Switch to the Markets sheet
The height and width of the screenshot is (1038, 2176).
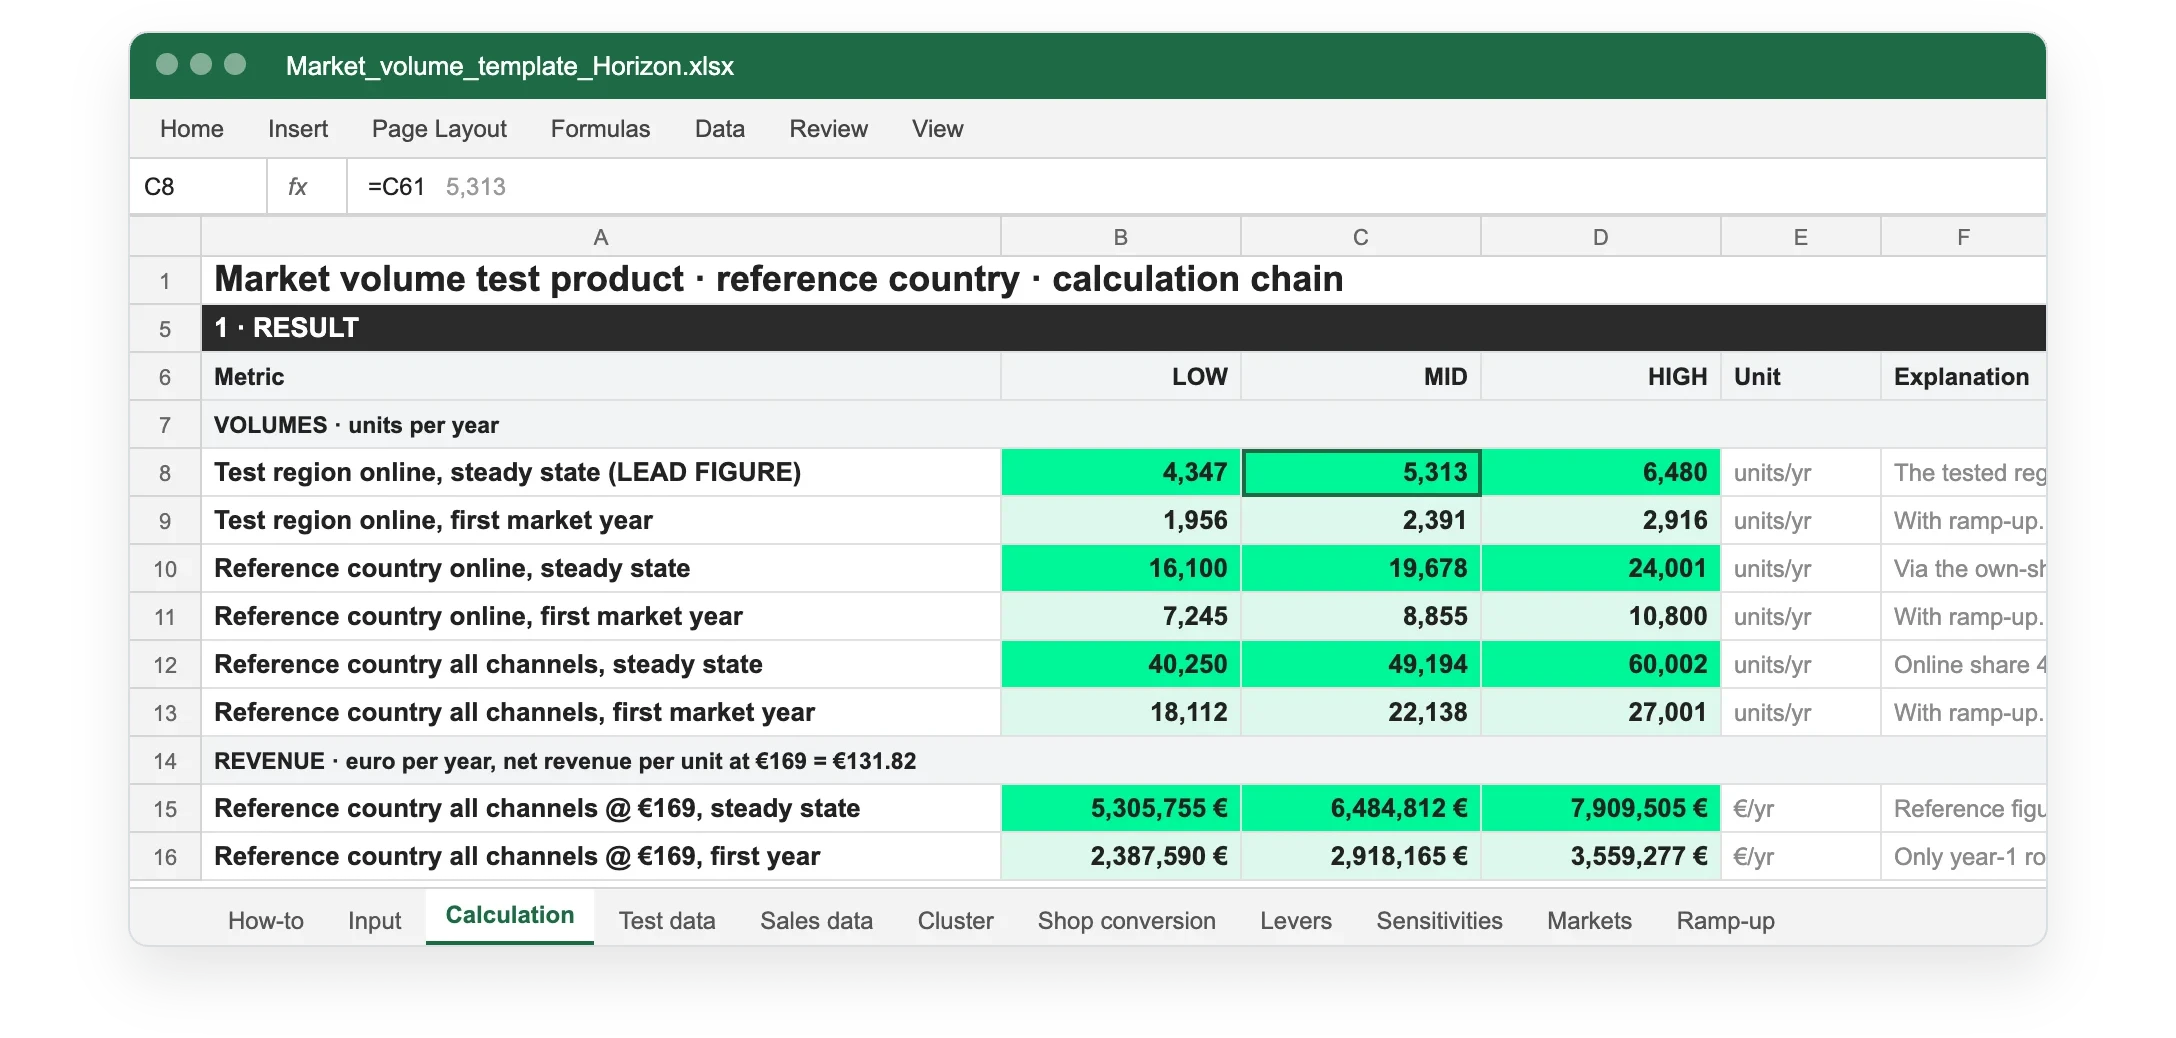1589,921
